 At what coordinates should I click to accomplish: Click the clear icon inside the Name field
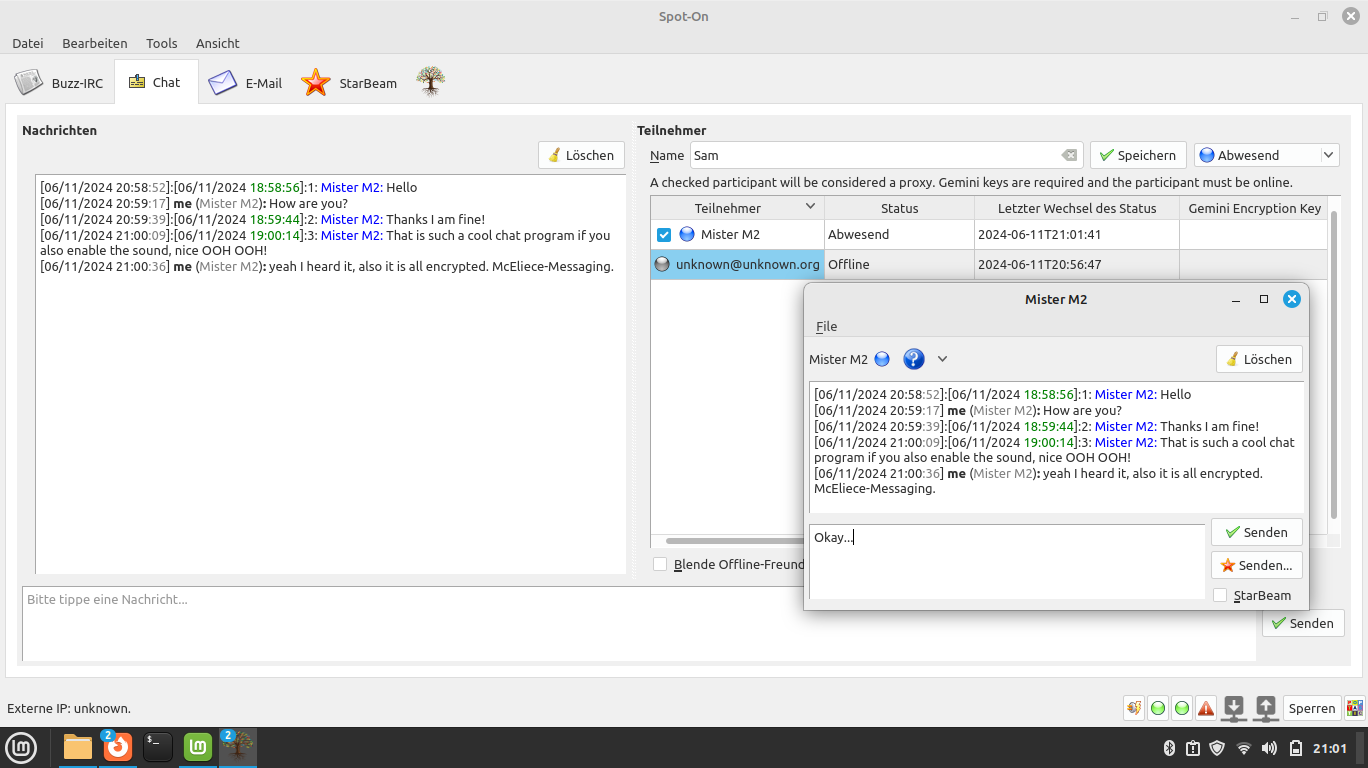point(1069,155)
